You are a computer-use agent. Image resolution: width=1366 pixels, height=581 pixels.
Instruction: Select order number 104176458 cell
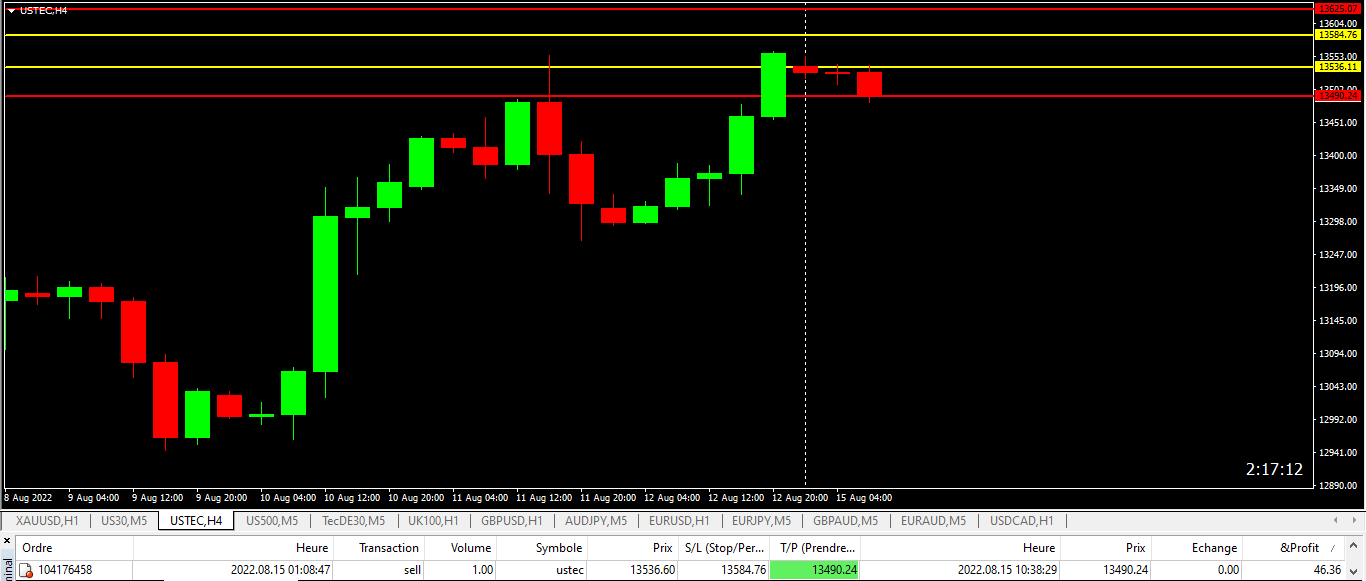65,570
